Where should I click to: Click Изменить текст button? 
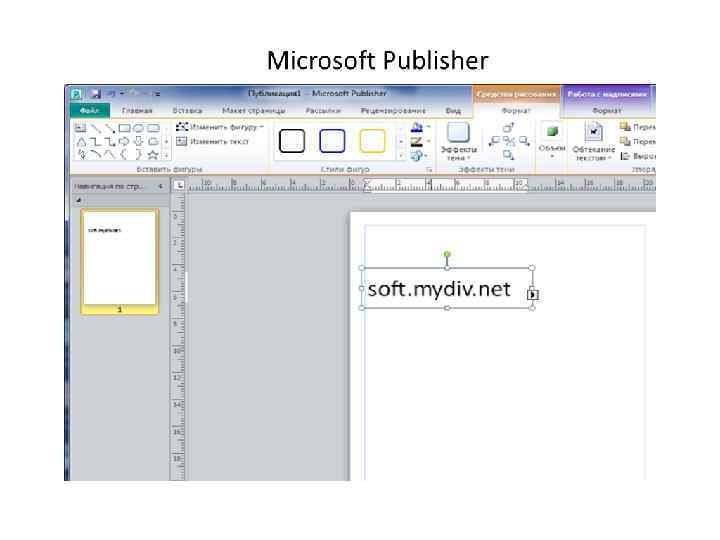click(213, 141)
